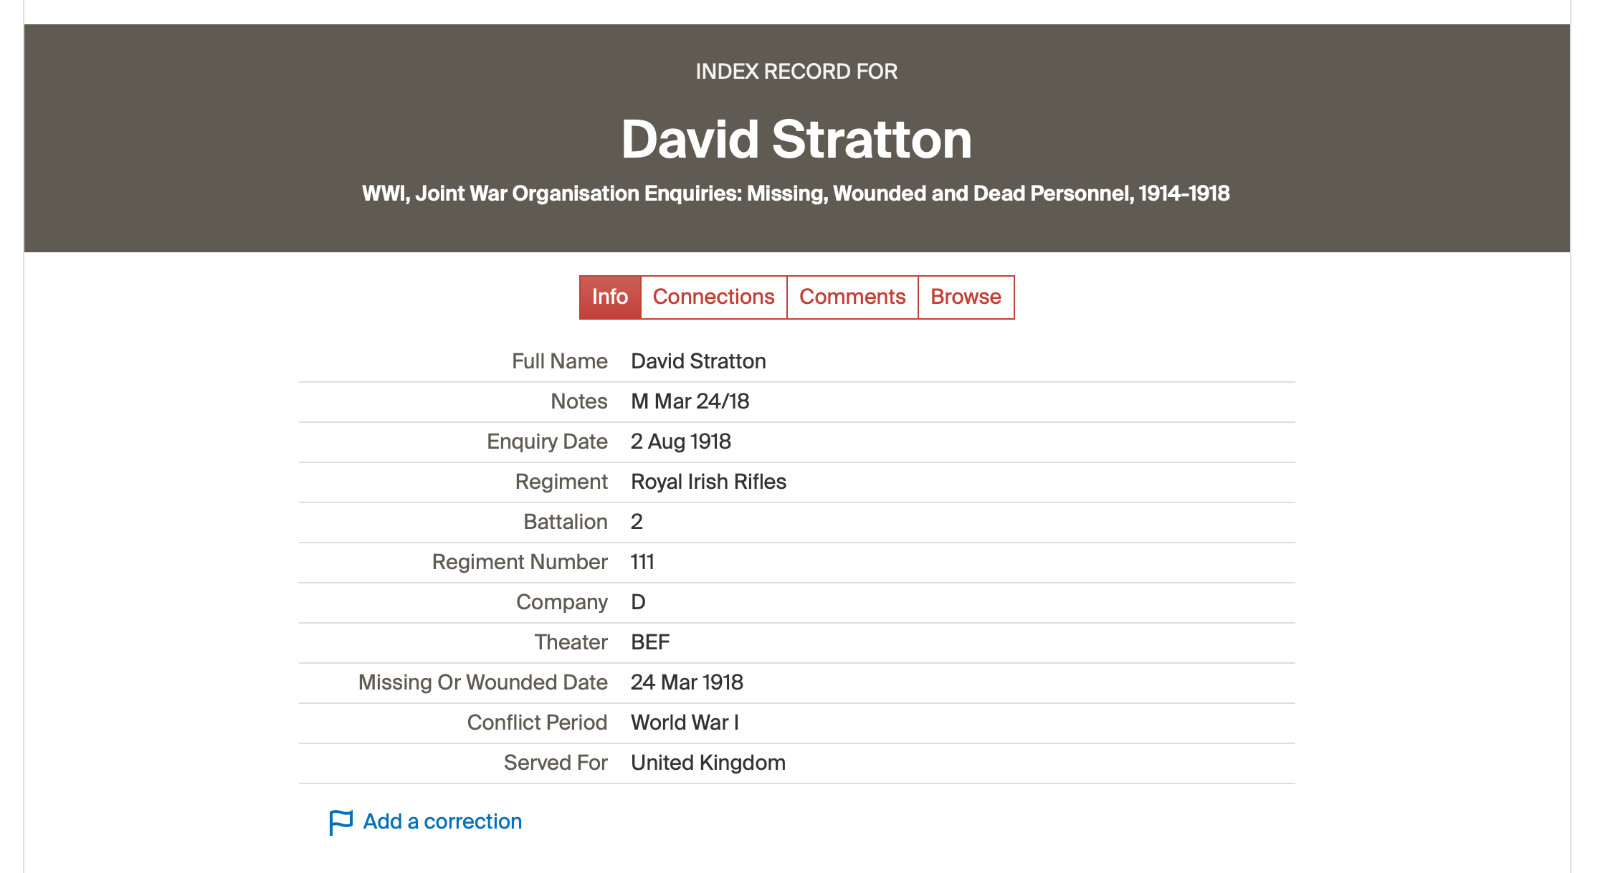
Task: Click the INDEX RECORD FOR header text
Action: pos(797,72)
